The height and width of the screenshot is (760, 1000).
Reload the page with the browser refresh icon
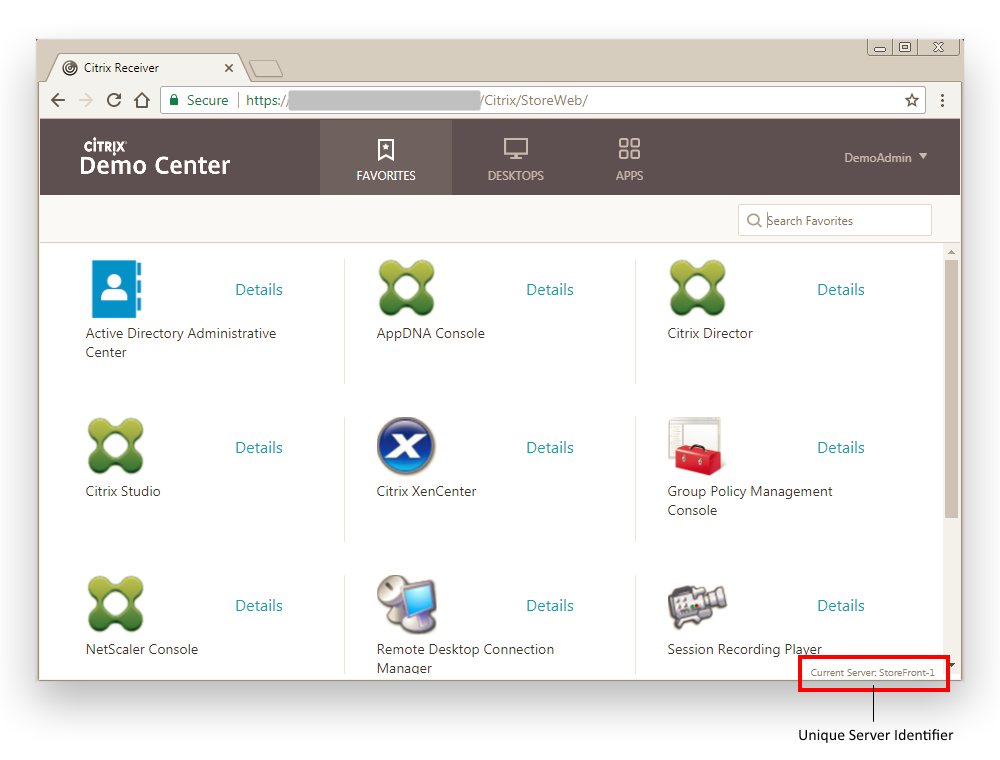point(114,100)
